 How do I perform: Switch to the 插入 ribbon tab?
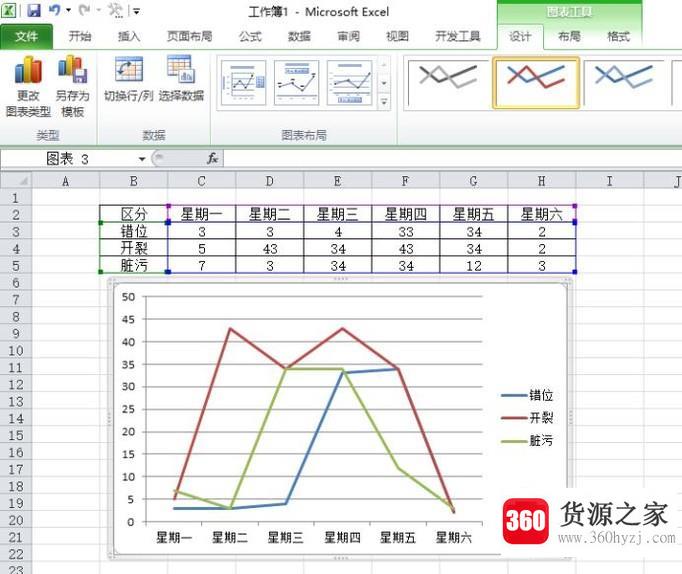click(129, 36)
